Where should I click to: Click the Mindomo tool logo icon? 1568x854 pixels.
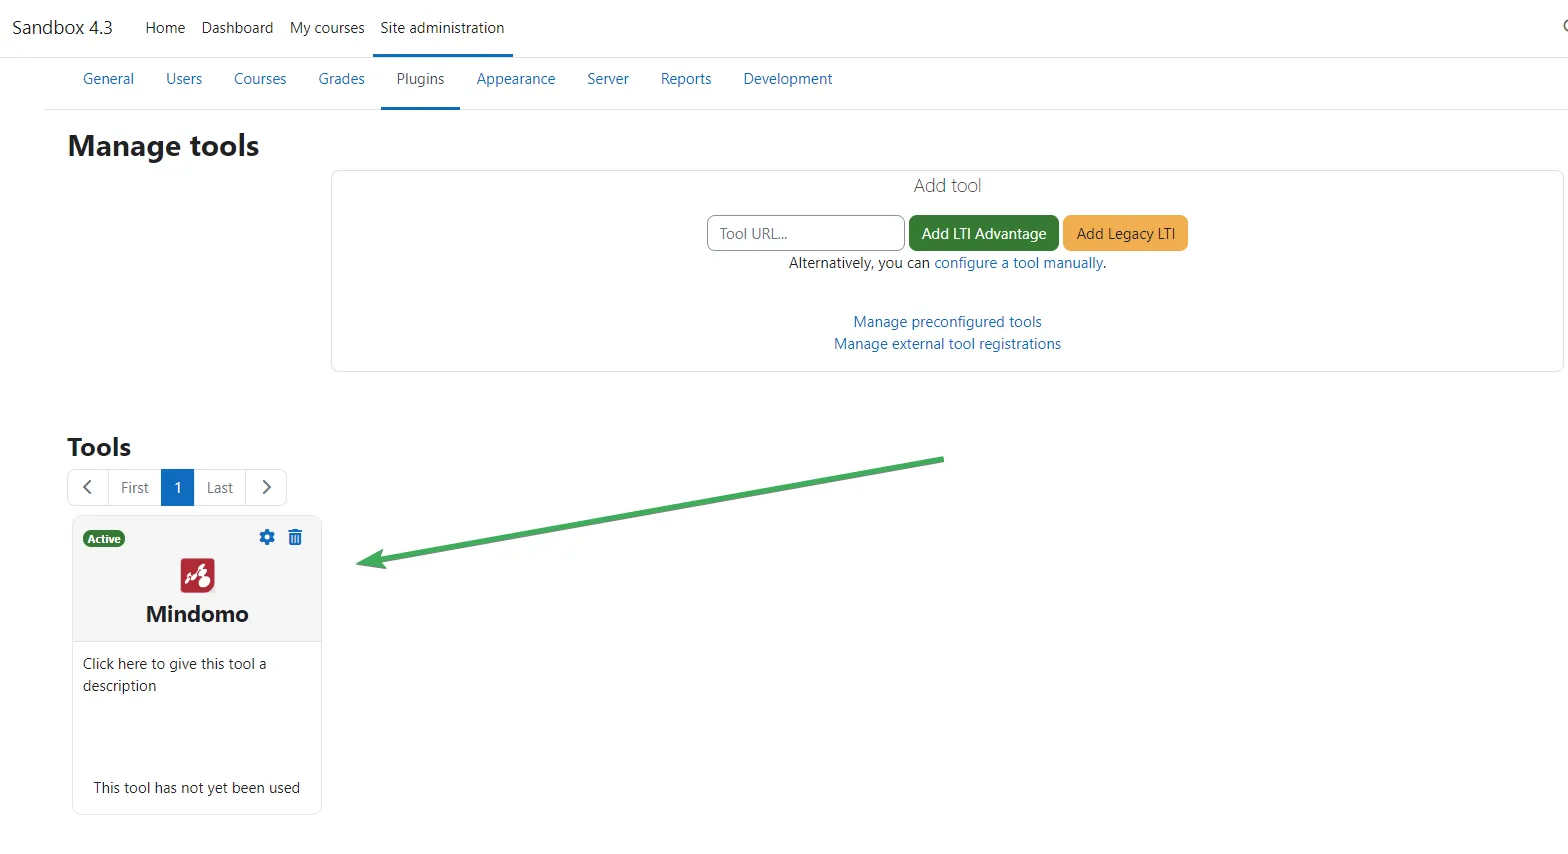tap(197, 575)
